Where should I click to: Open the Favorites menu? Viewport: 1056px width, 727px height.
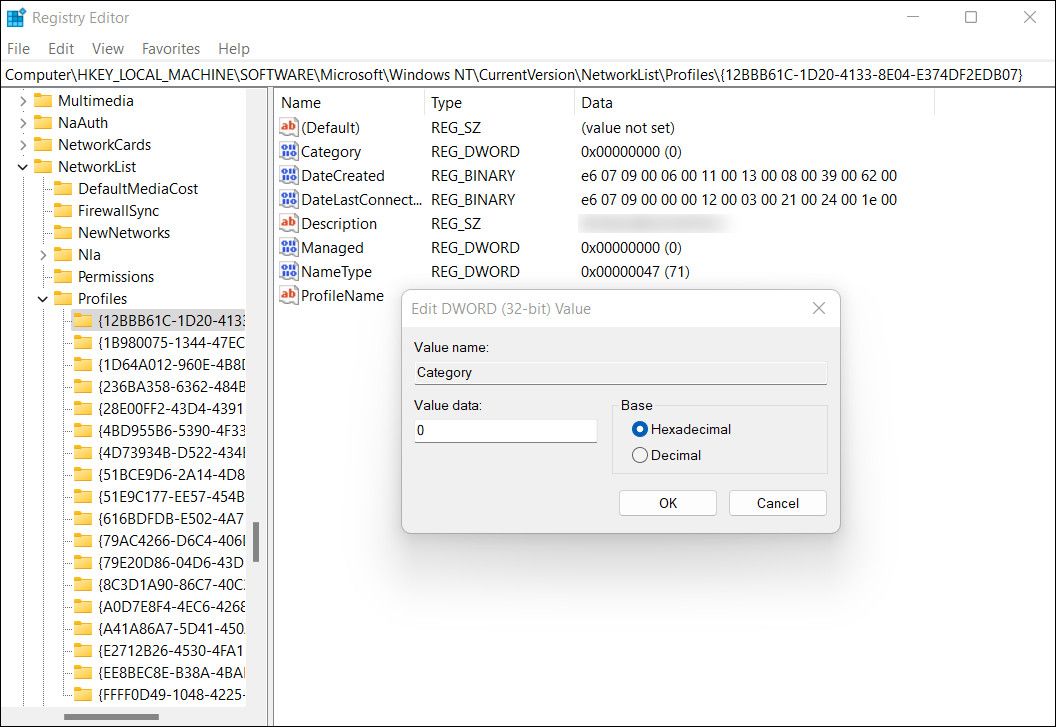(x=170, y=49)
